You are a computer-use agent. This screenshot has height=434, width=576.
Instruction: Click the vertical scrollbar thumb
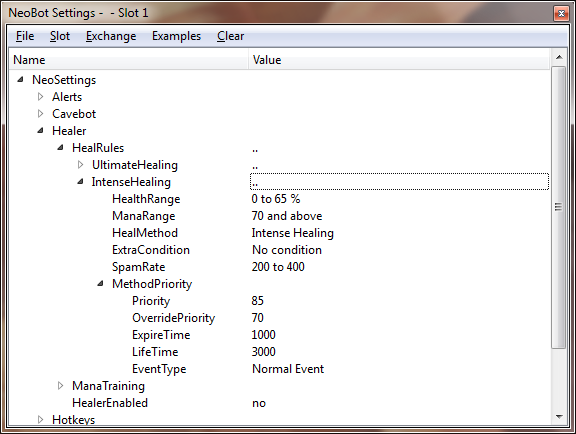[558, 207]
